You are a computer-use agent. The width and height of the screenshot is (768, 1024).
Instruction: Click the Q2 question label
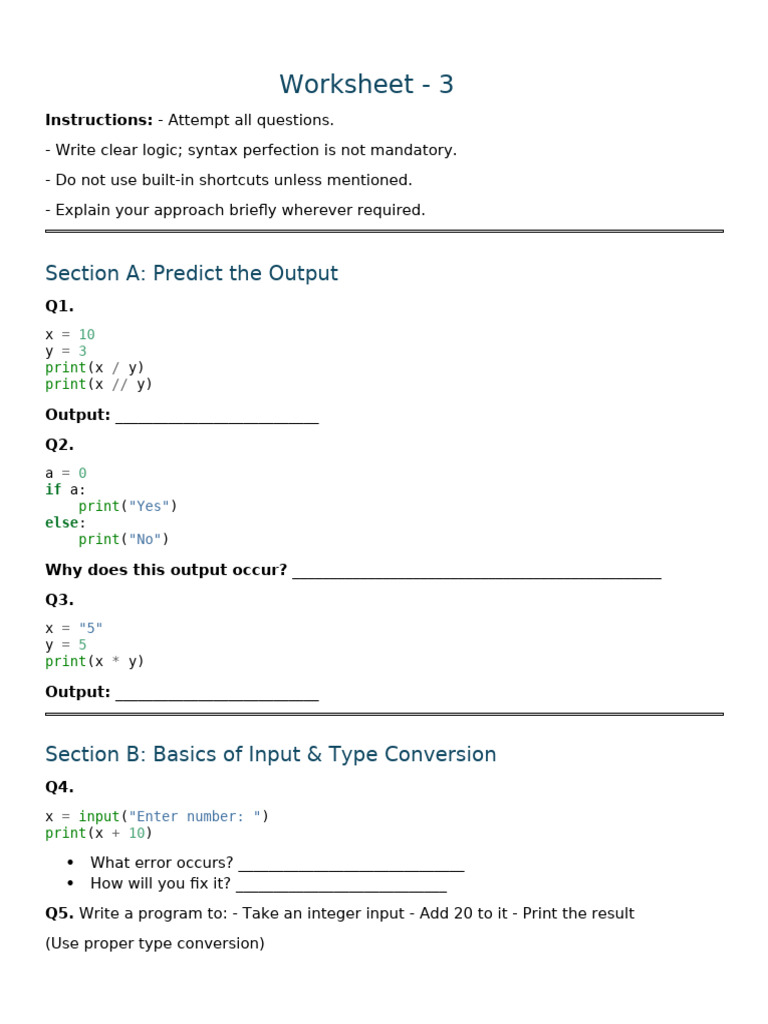pyautogui.click(x=59, y=445)
